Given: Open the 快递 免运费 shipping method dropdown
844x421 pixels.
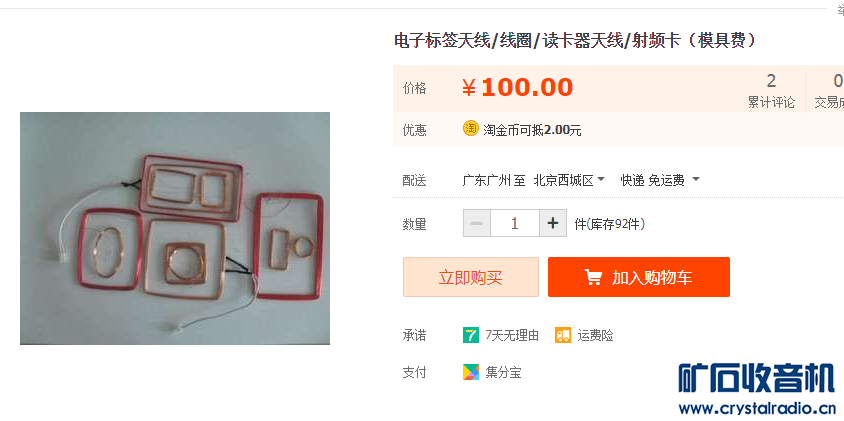Looking at the screenshot, I should (660, 180).
